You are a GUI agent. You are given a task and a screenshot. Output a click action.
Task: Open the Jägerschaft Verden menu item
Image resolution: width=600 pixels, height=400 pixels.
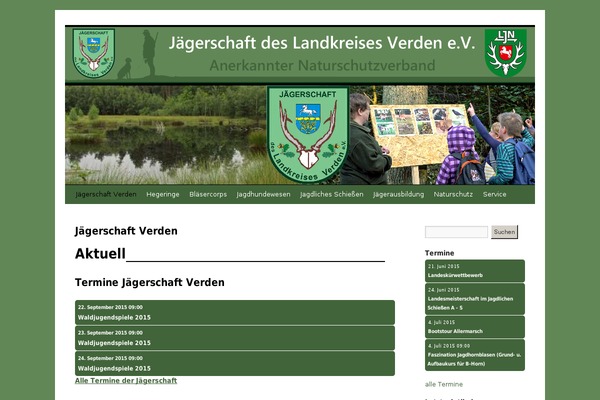pyautogui.click(x=106, y=194)
